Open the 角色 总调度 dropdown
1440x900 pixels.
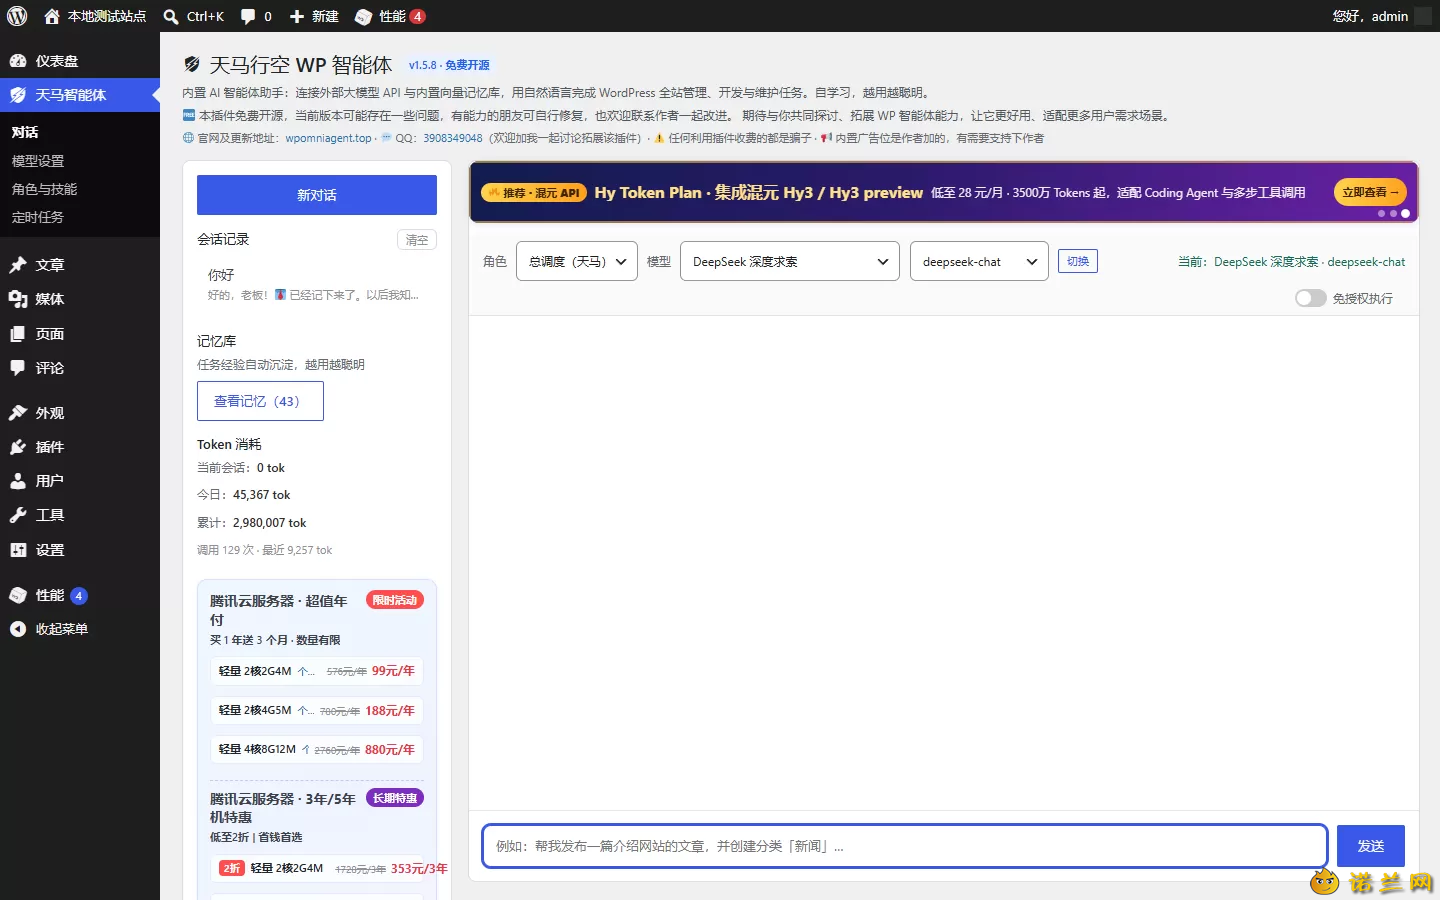577,262
